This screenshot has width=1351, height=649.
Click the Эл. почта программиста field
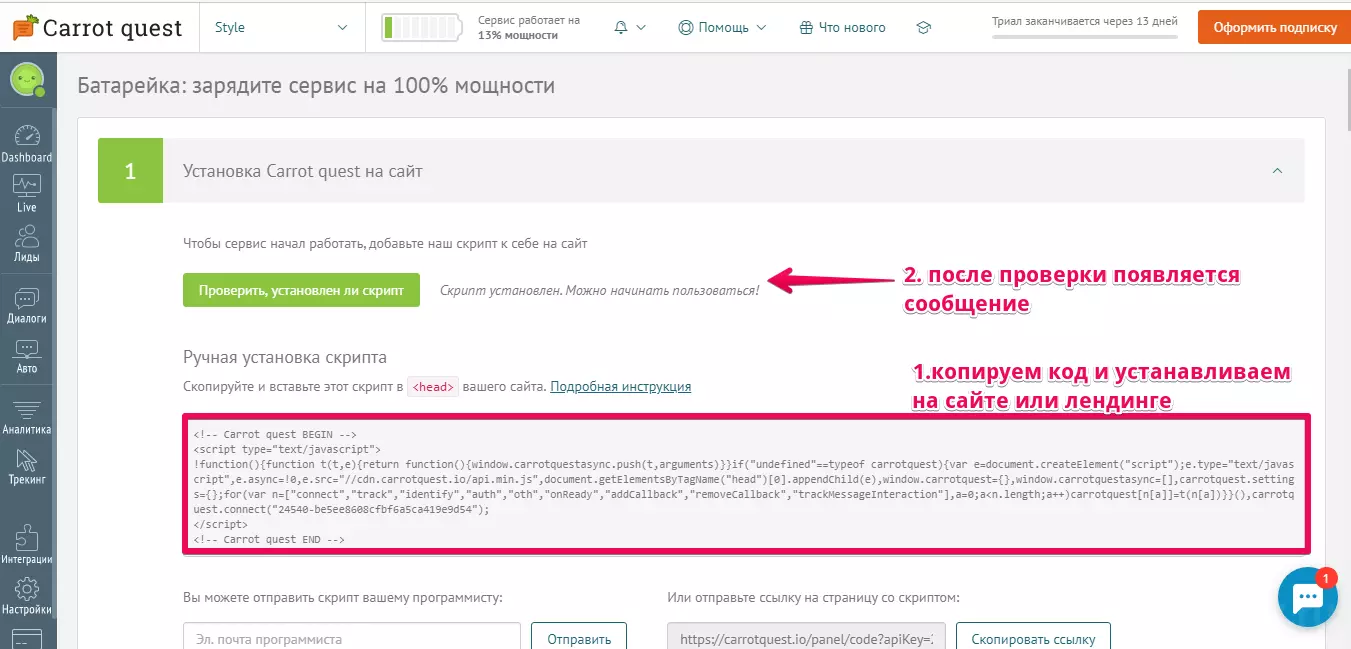pyautogui.click(x=352, y=639)
